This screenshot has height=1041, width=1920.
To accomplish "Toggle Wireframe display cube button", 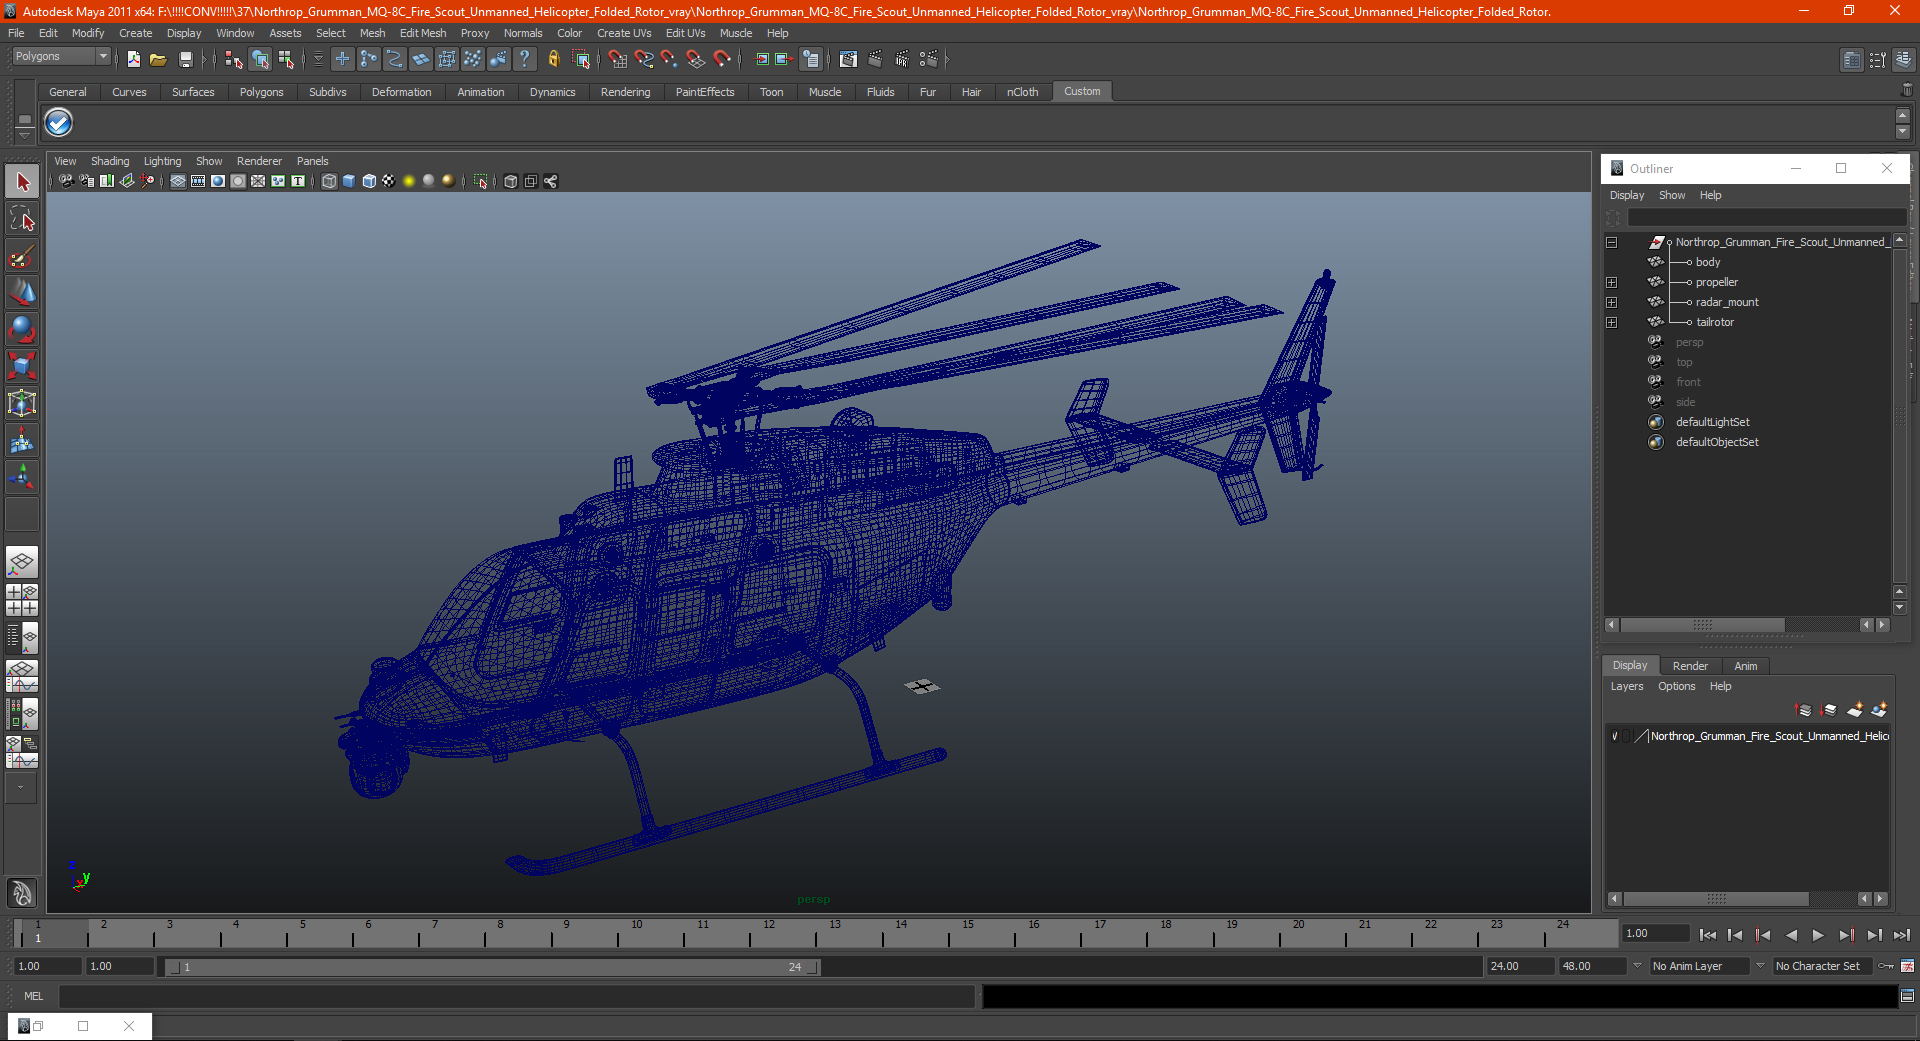I will click(329, 181).
